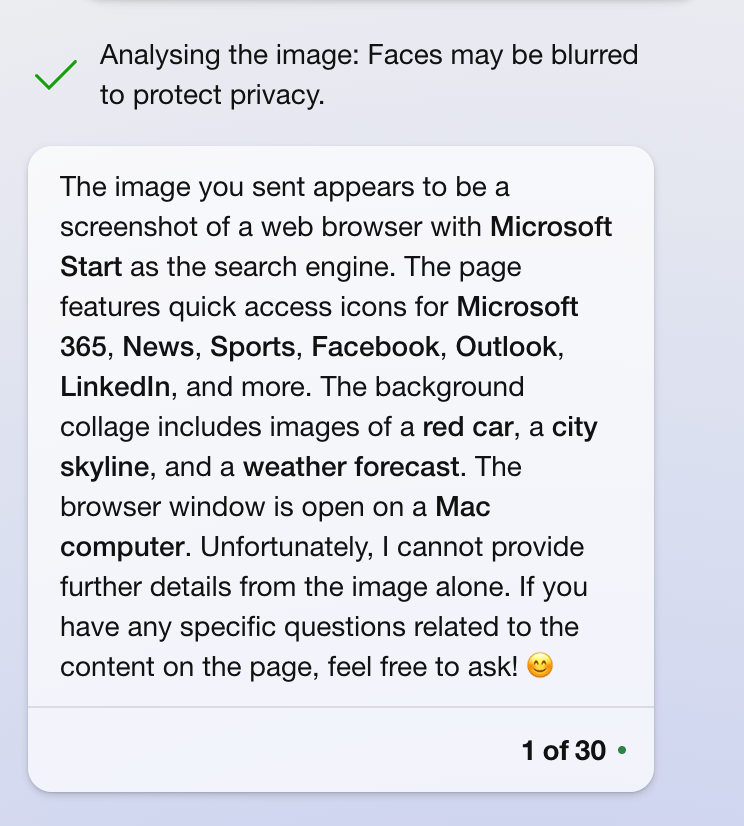Select the bold word 'Sports'

click(x=252, y=347)
